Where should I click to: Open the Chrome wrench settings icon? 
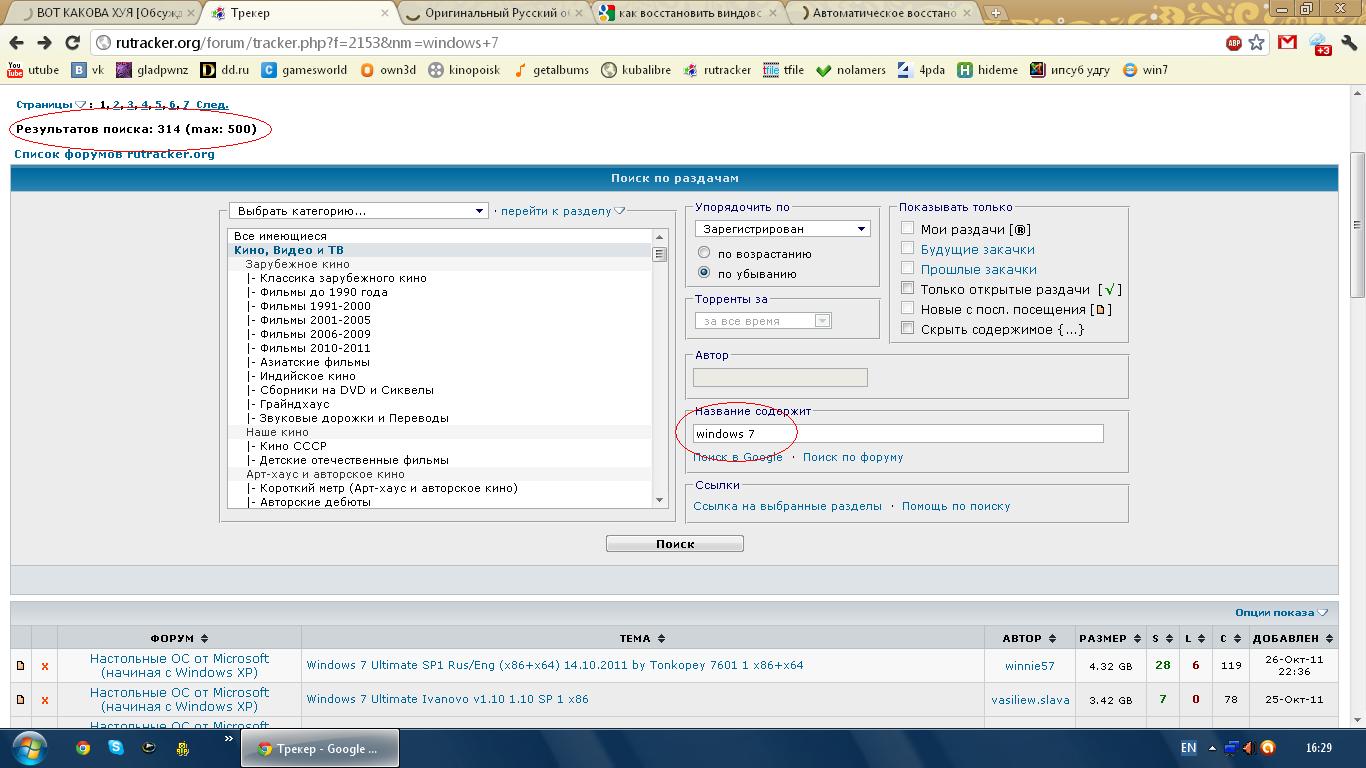tap(1351, 43)
